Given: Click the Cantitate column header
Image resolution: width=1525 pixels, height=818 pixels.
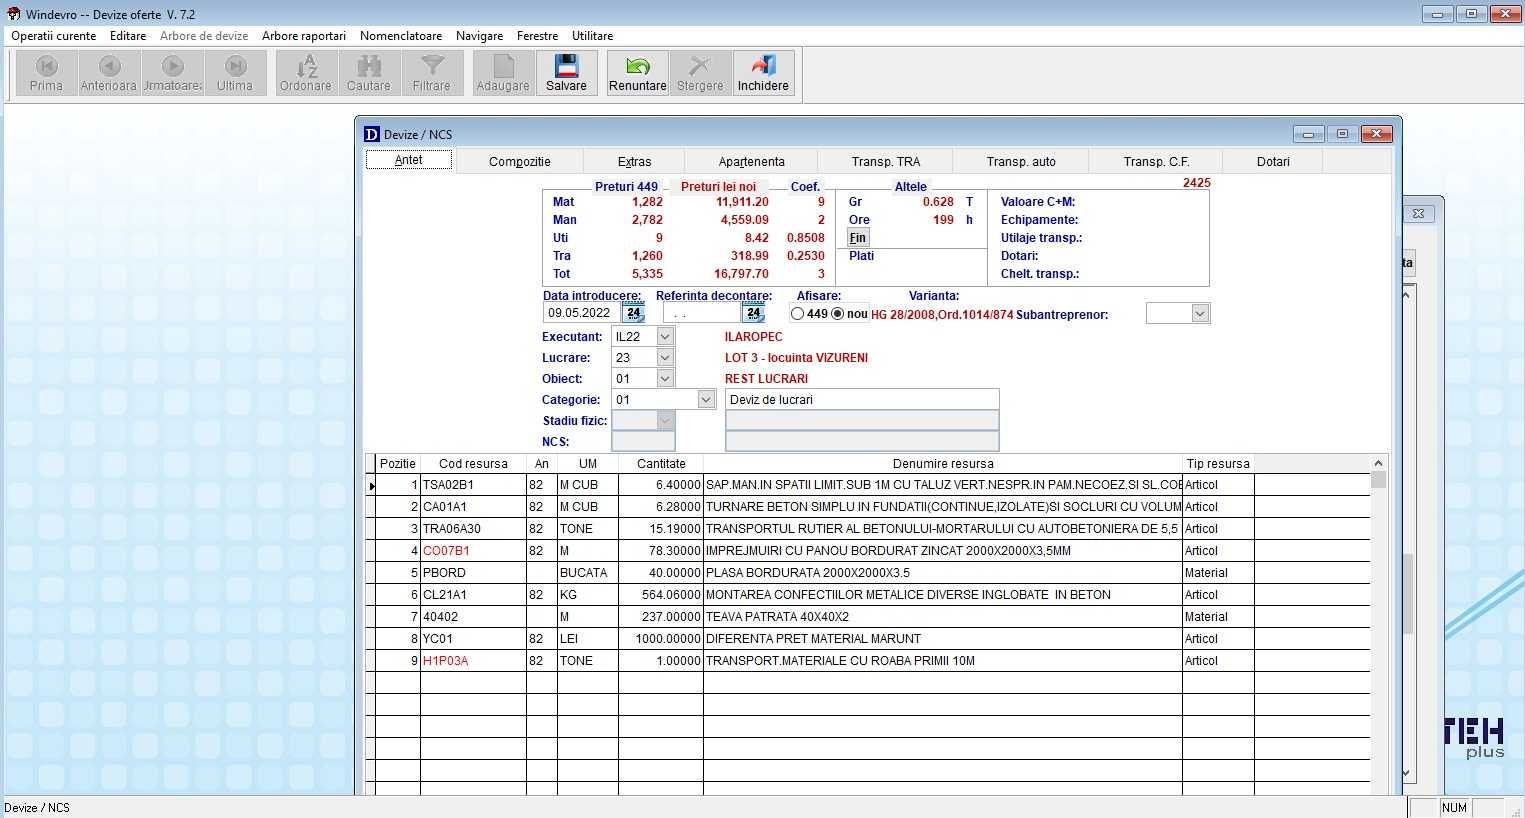Looking at the screenshot, I should 661,464.
